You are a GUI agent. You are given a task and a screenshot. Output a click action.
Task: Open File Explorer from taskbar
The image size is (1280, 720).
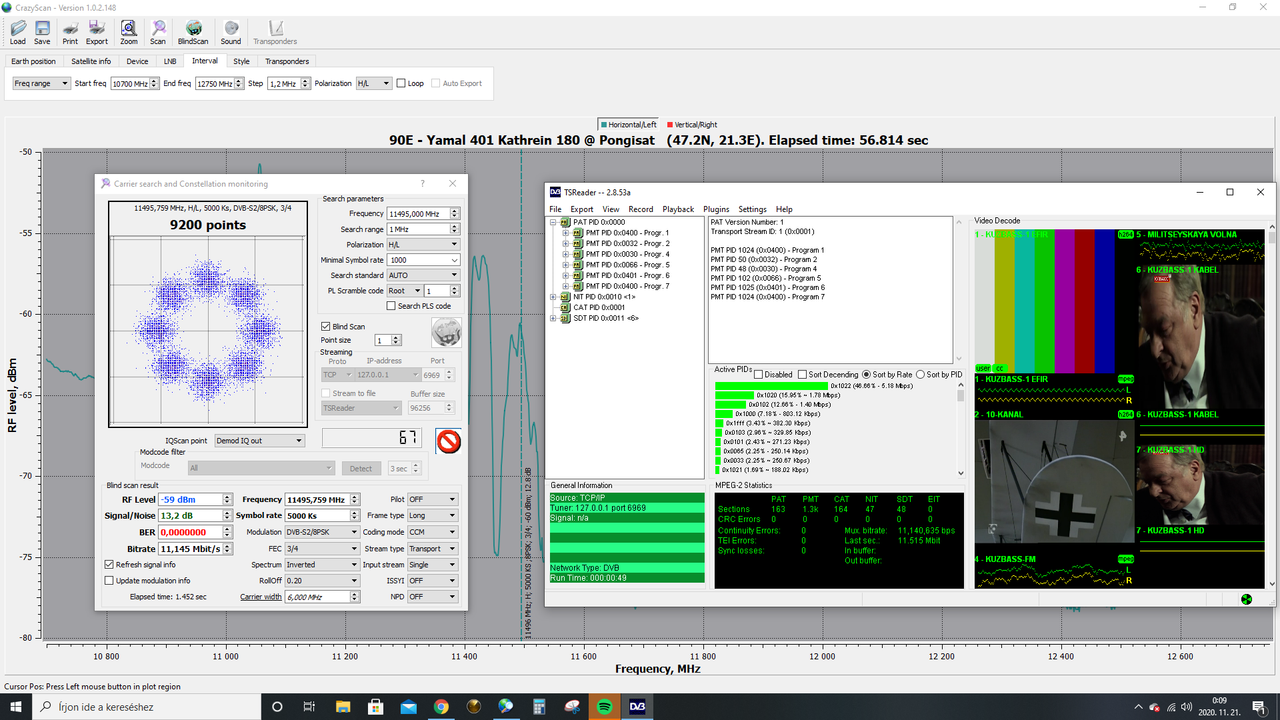tap(343, 706)
